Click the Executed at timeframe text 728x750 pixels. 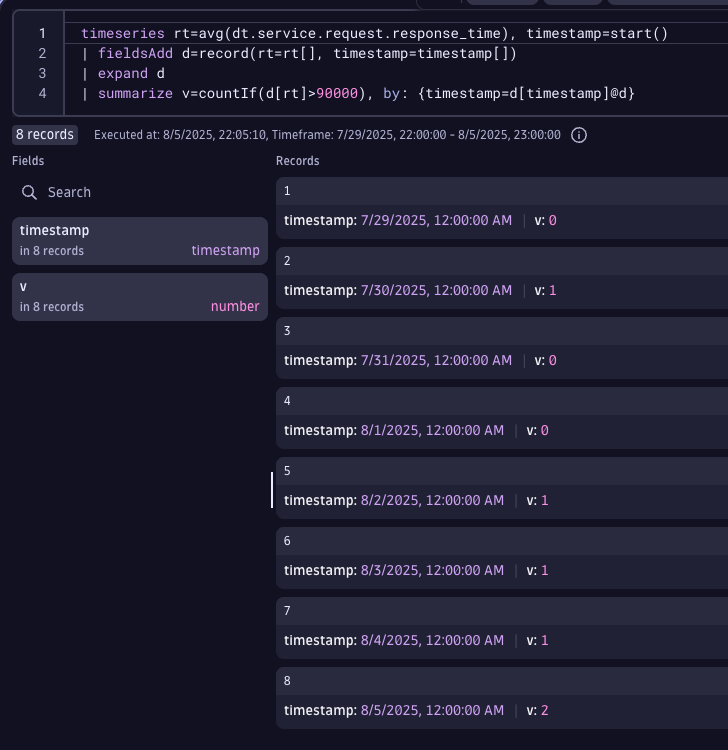tap(327, 135)
